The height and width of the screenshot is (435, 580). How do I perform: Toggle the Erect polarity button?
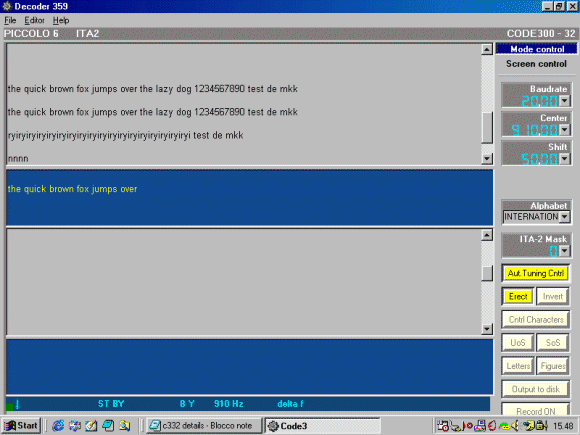point(518,296)
